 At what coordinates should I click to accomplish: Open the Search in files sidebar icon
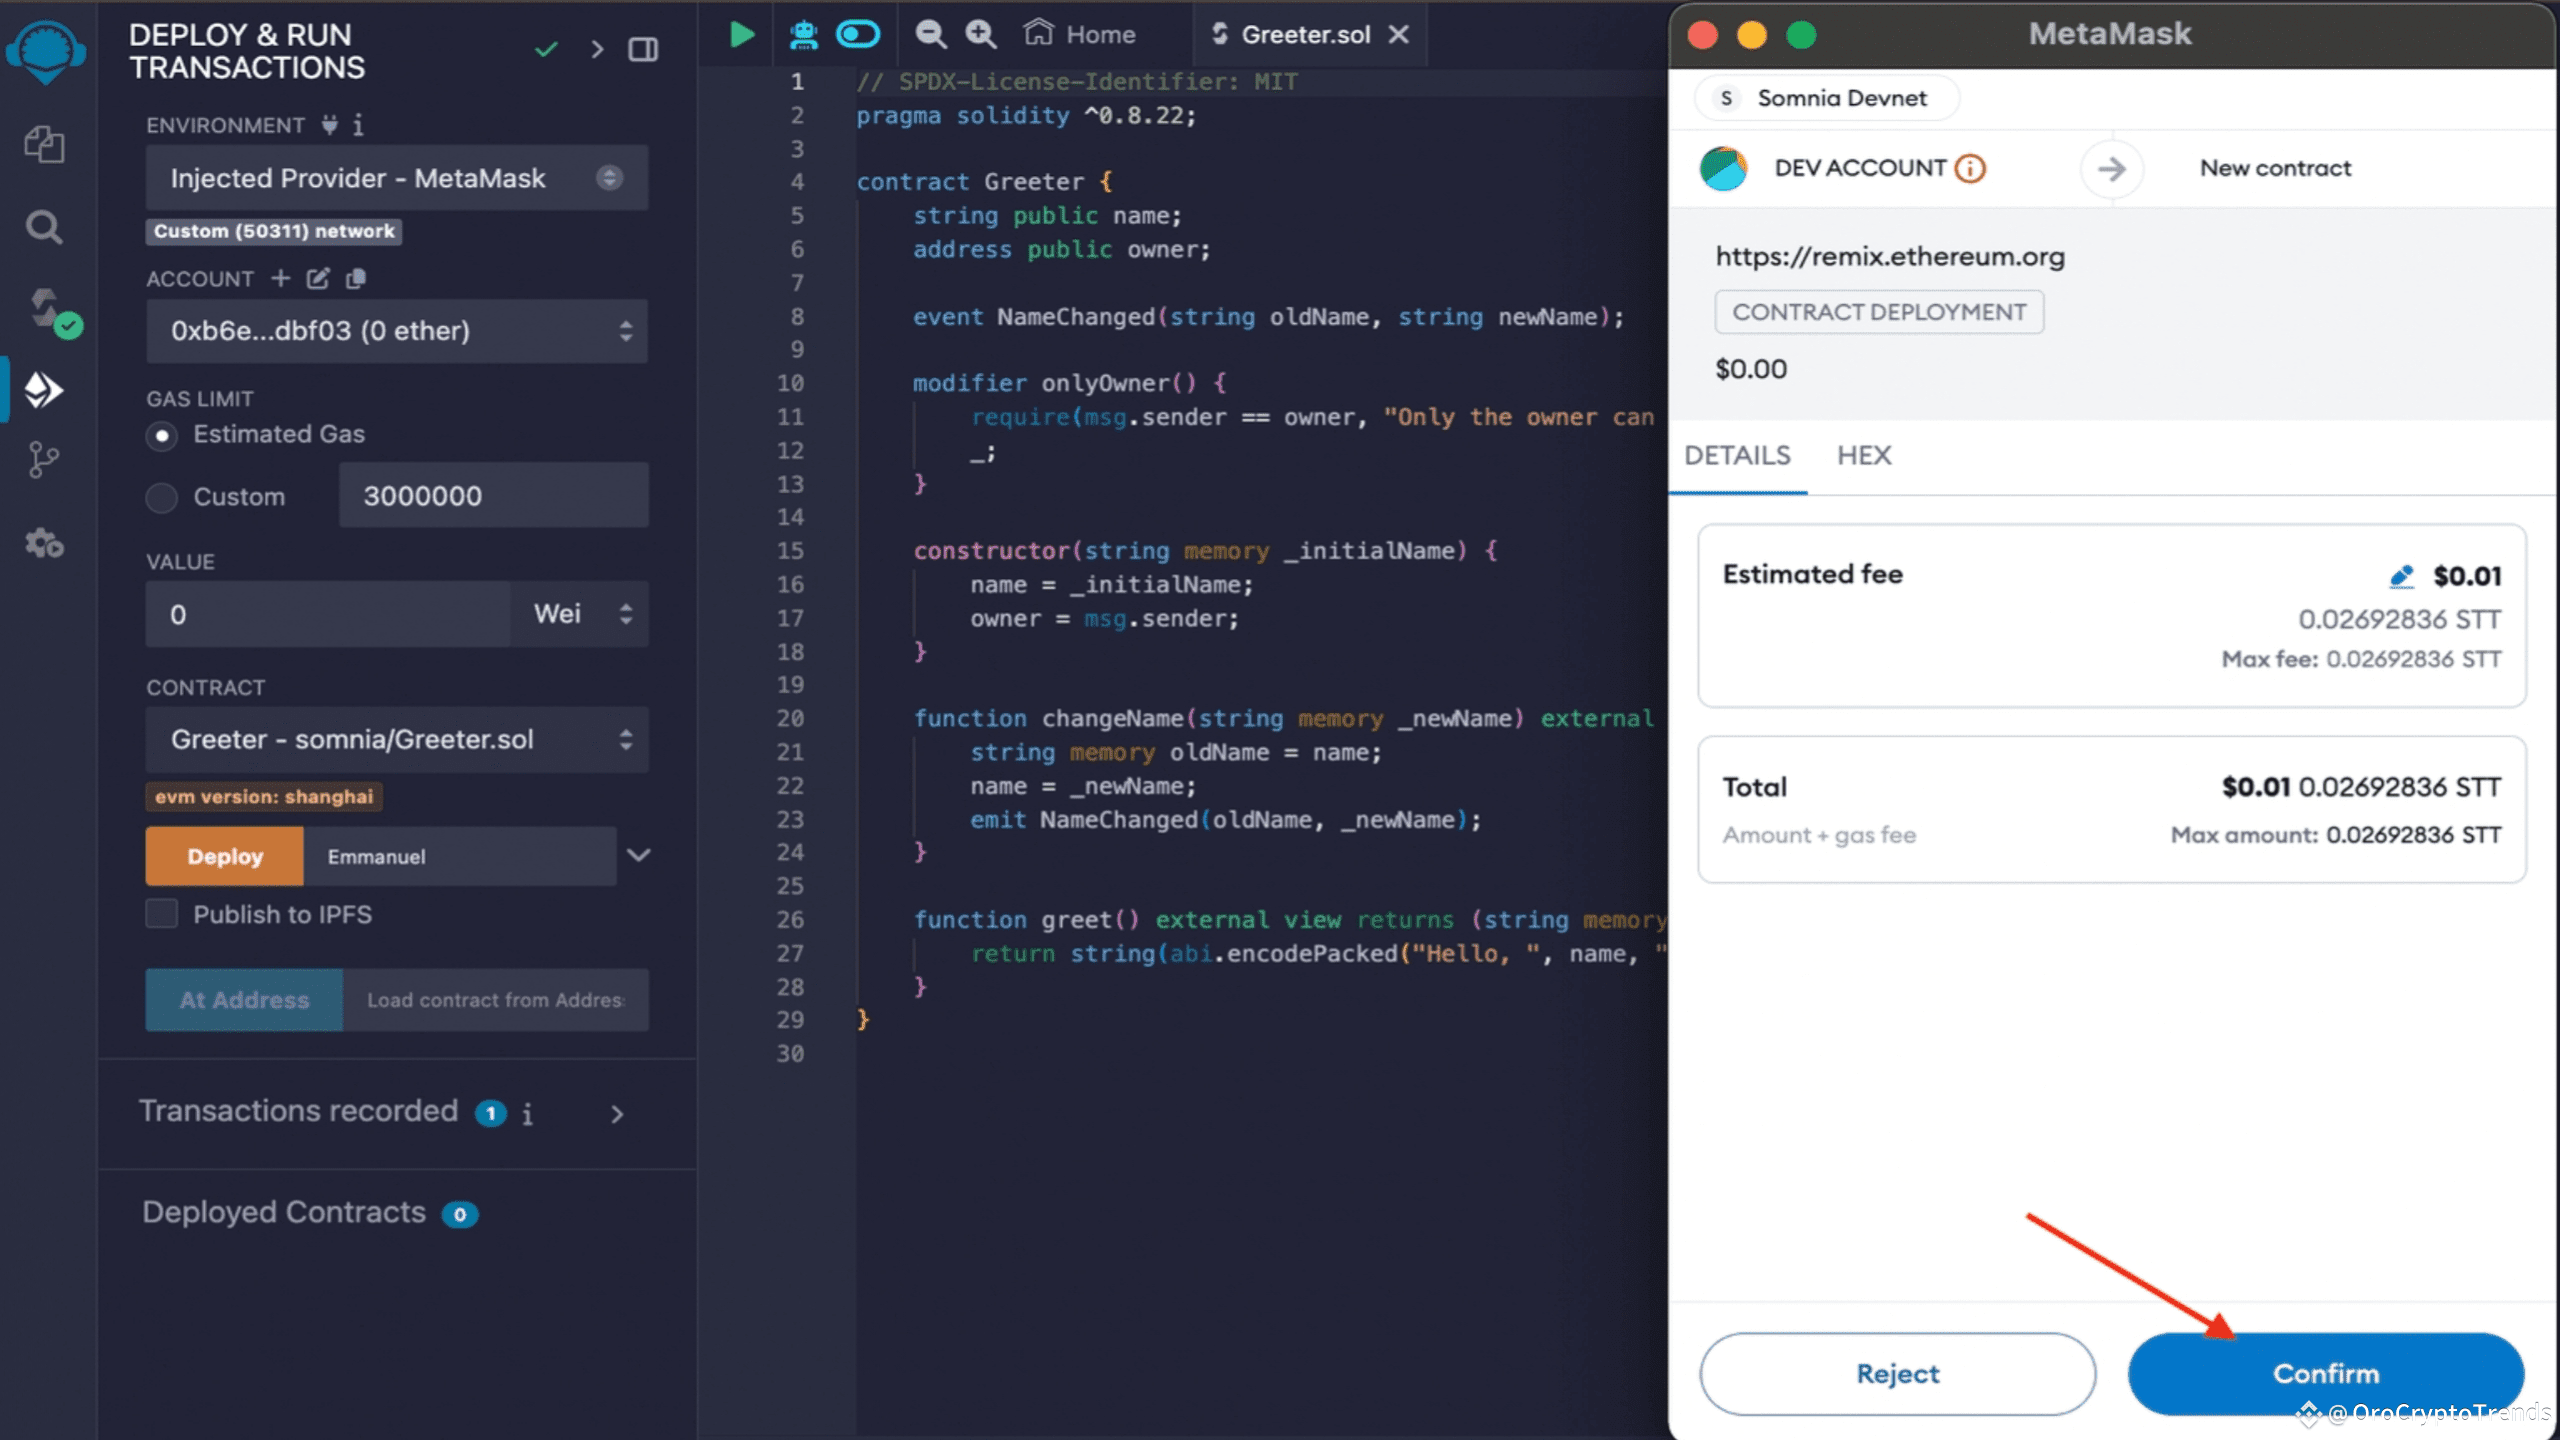point(44,228)
